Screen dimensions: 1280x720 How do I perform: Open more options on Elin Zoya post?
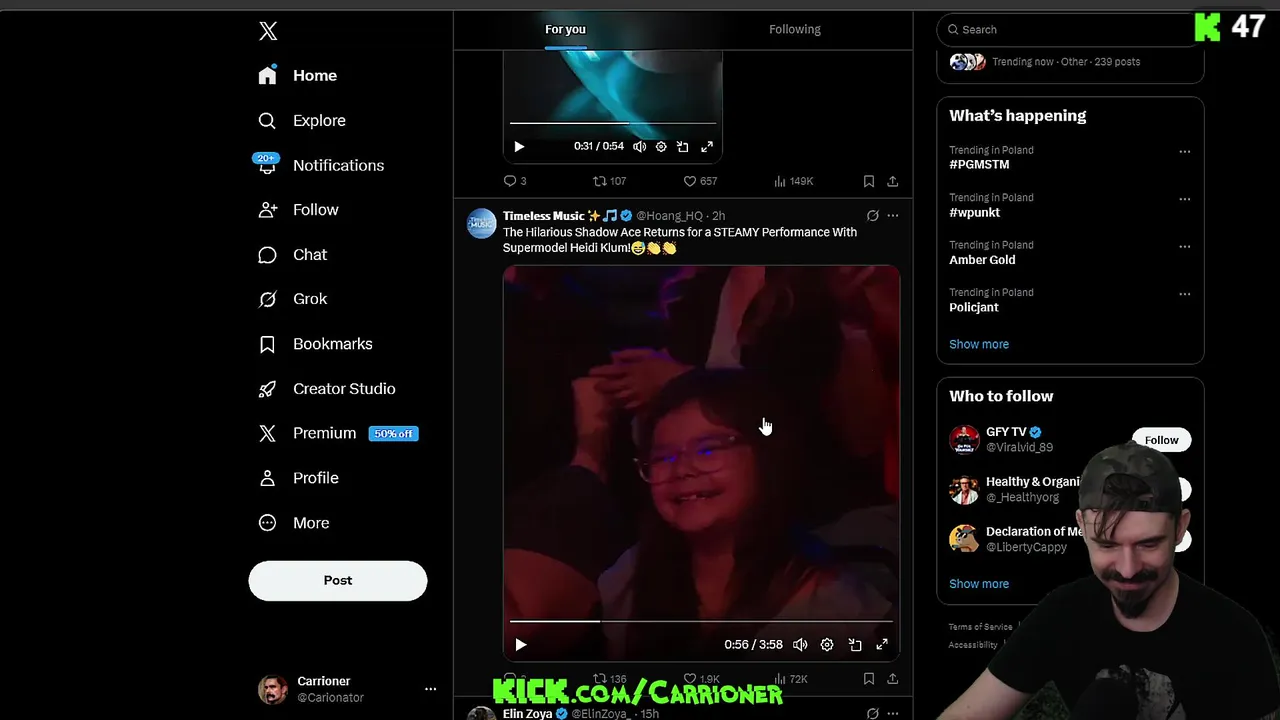[x=893, y=713]
